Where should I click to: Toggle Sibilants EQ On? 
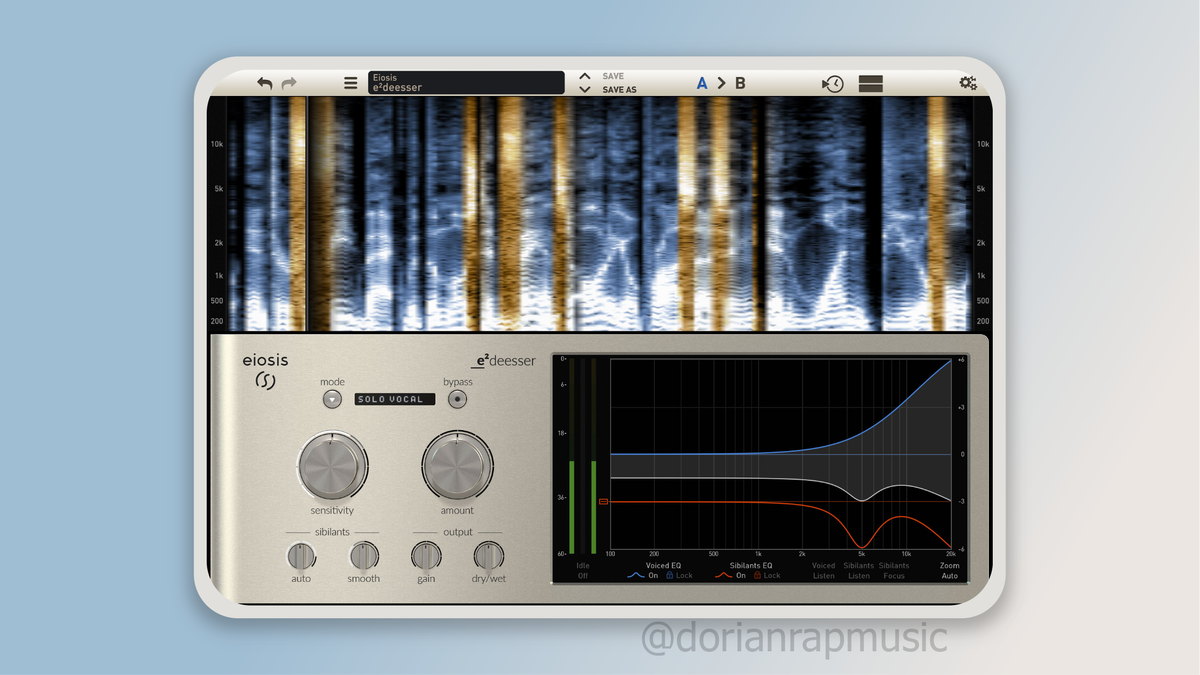click(x=741, y=576)
